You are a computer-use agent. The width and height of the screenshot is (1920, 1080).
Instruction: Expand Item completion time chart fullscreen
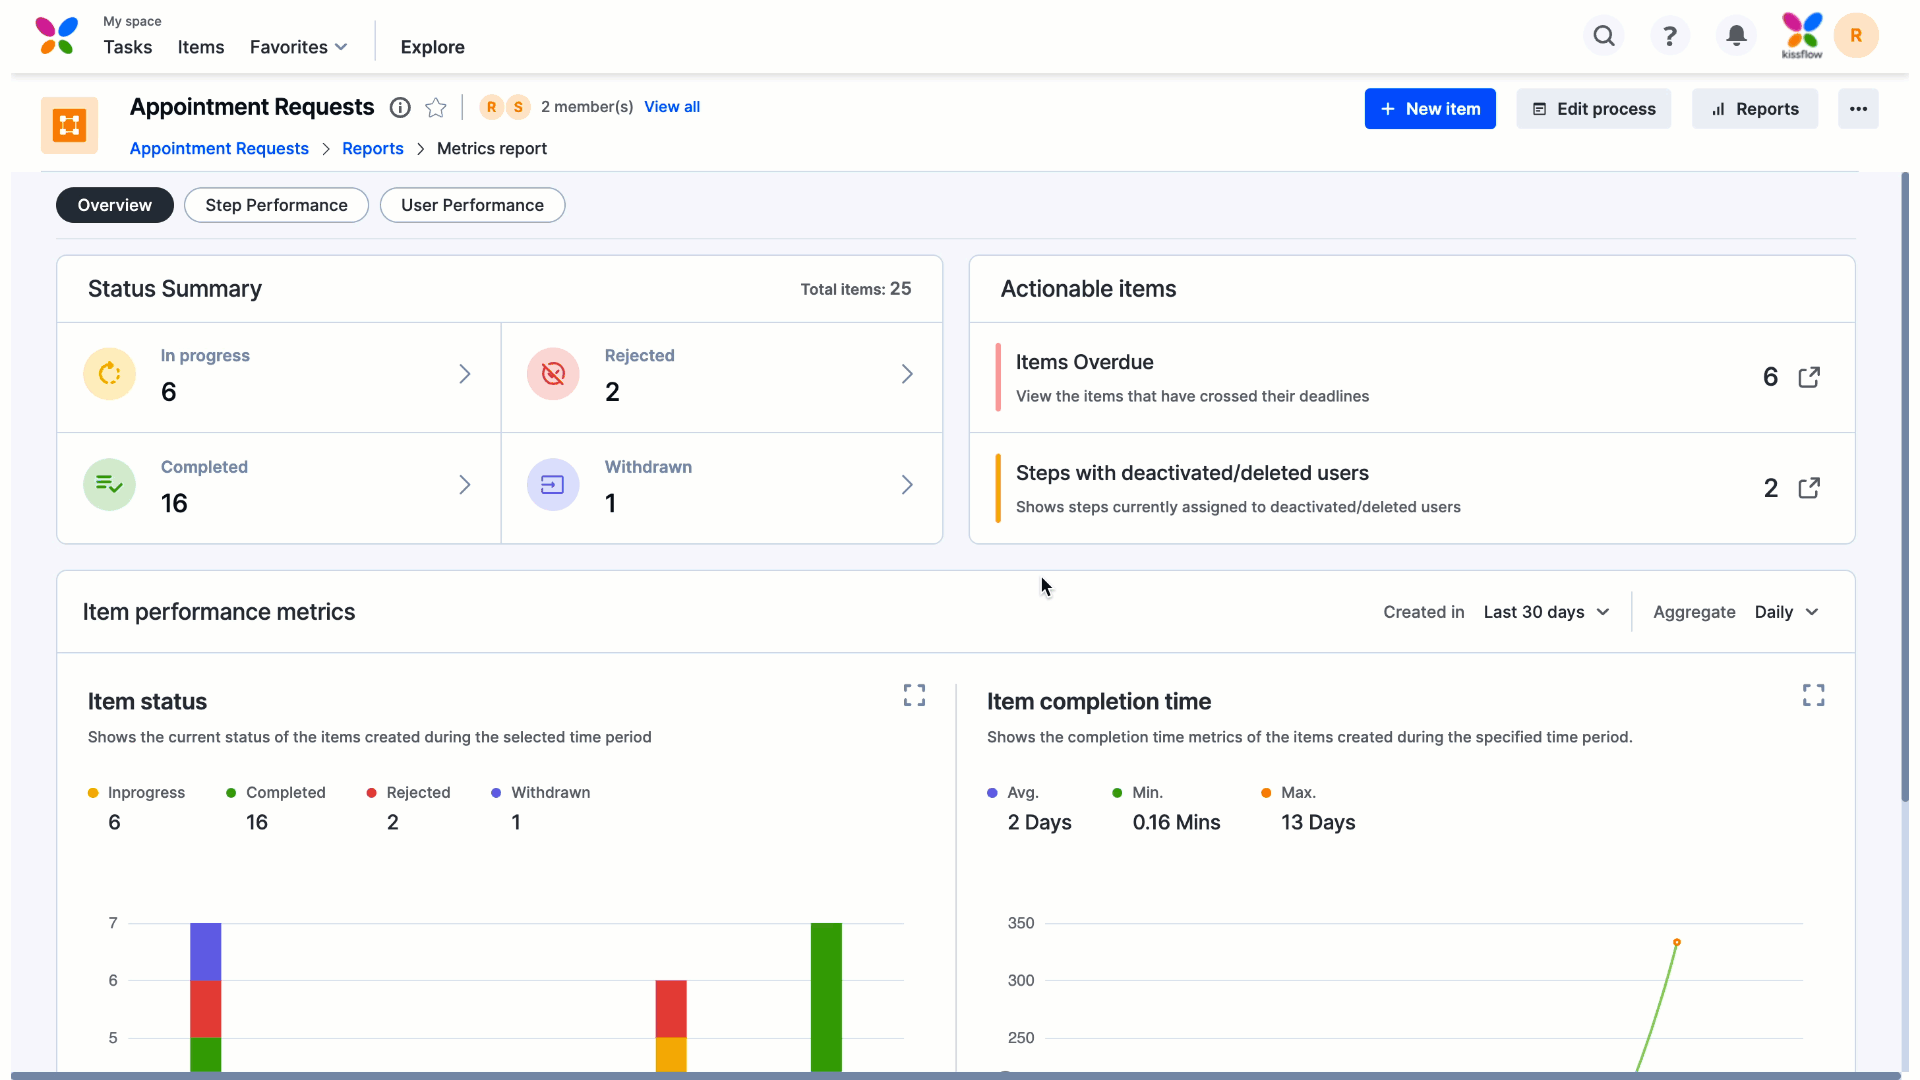1813,695
